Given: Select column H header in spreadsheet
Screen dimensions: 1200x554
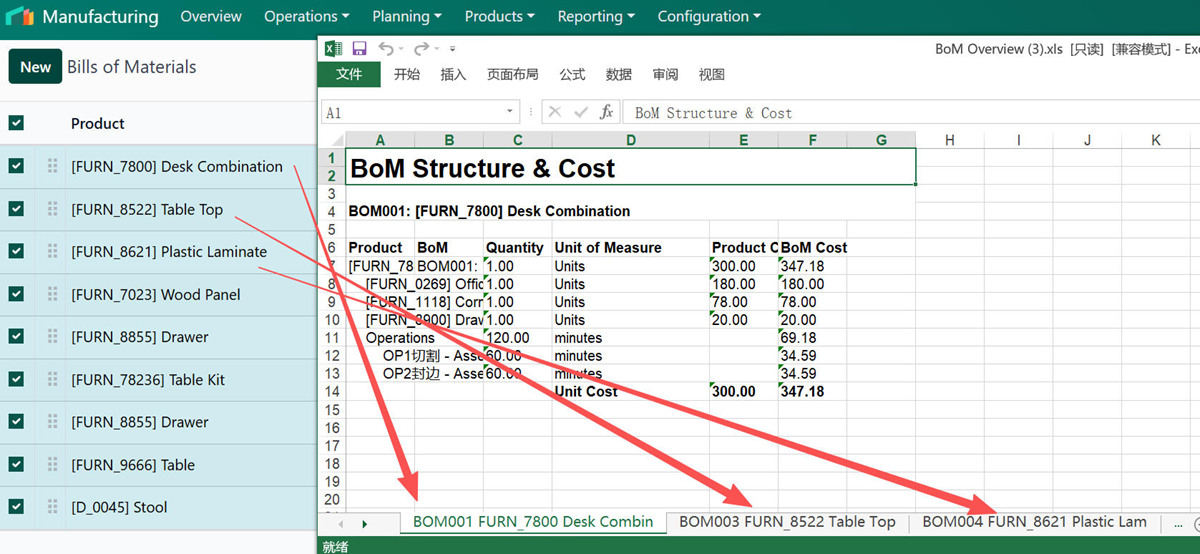Looking at the screenshot, I should [x=949, y=140].
